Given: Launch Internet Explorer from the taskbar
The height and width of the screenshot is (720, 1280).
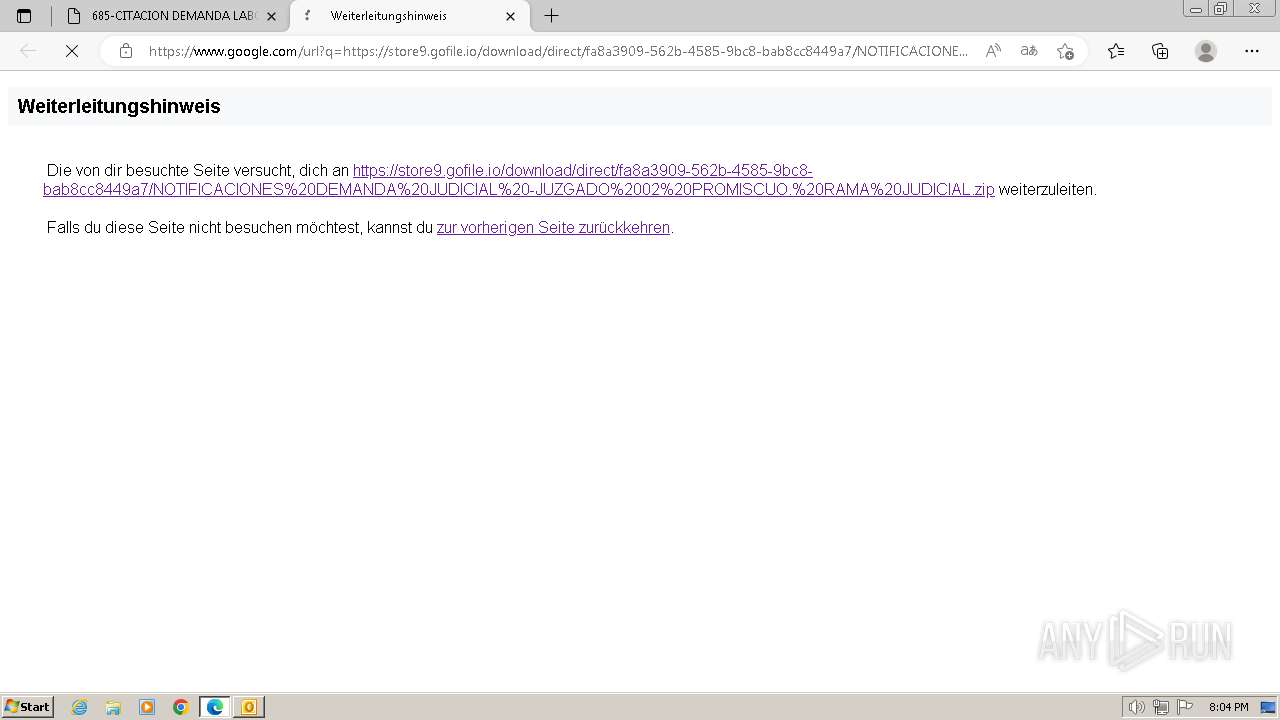Looking at the screenshot, I should (80, 707).
